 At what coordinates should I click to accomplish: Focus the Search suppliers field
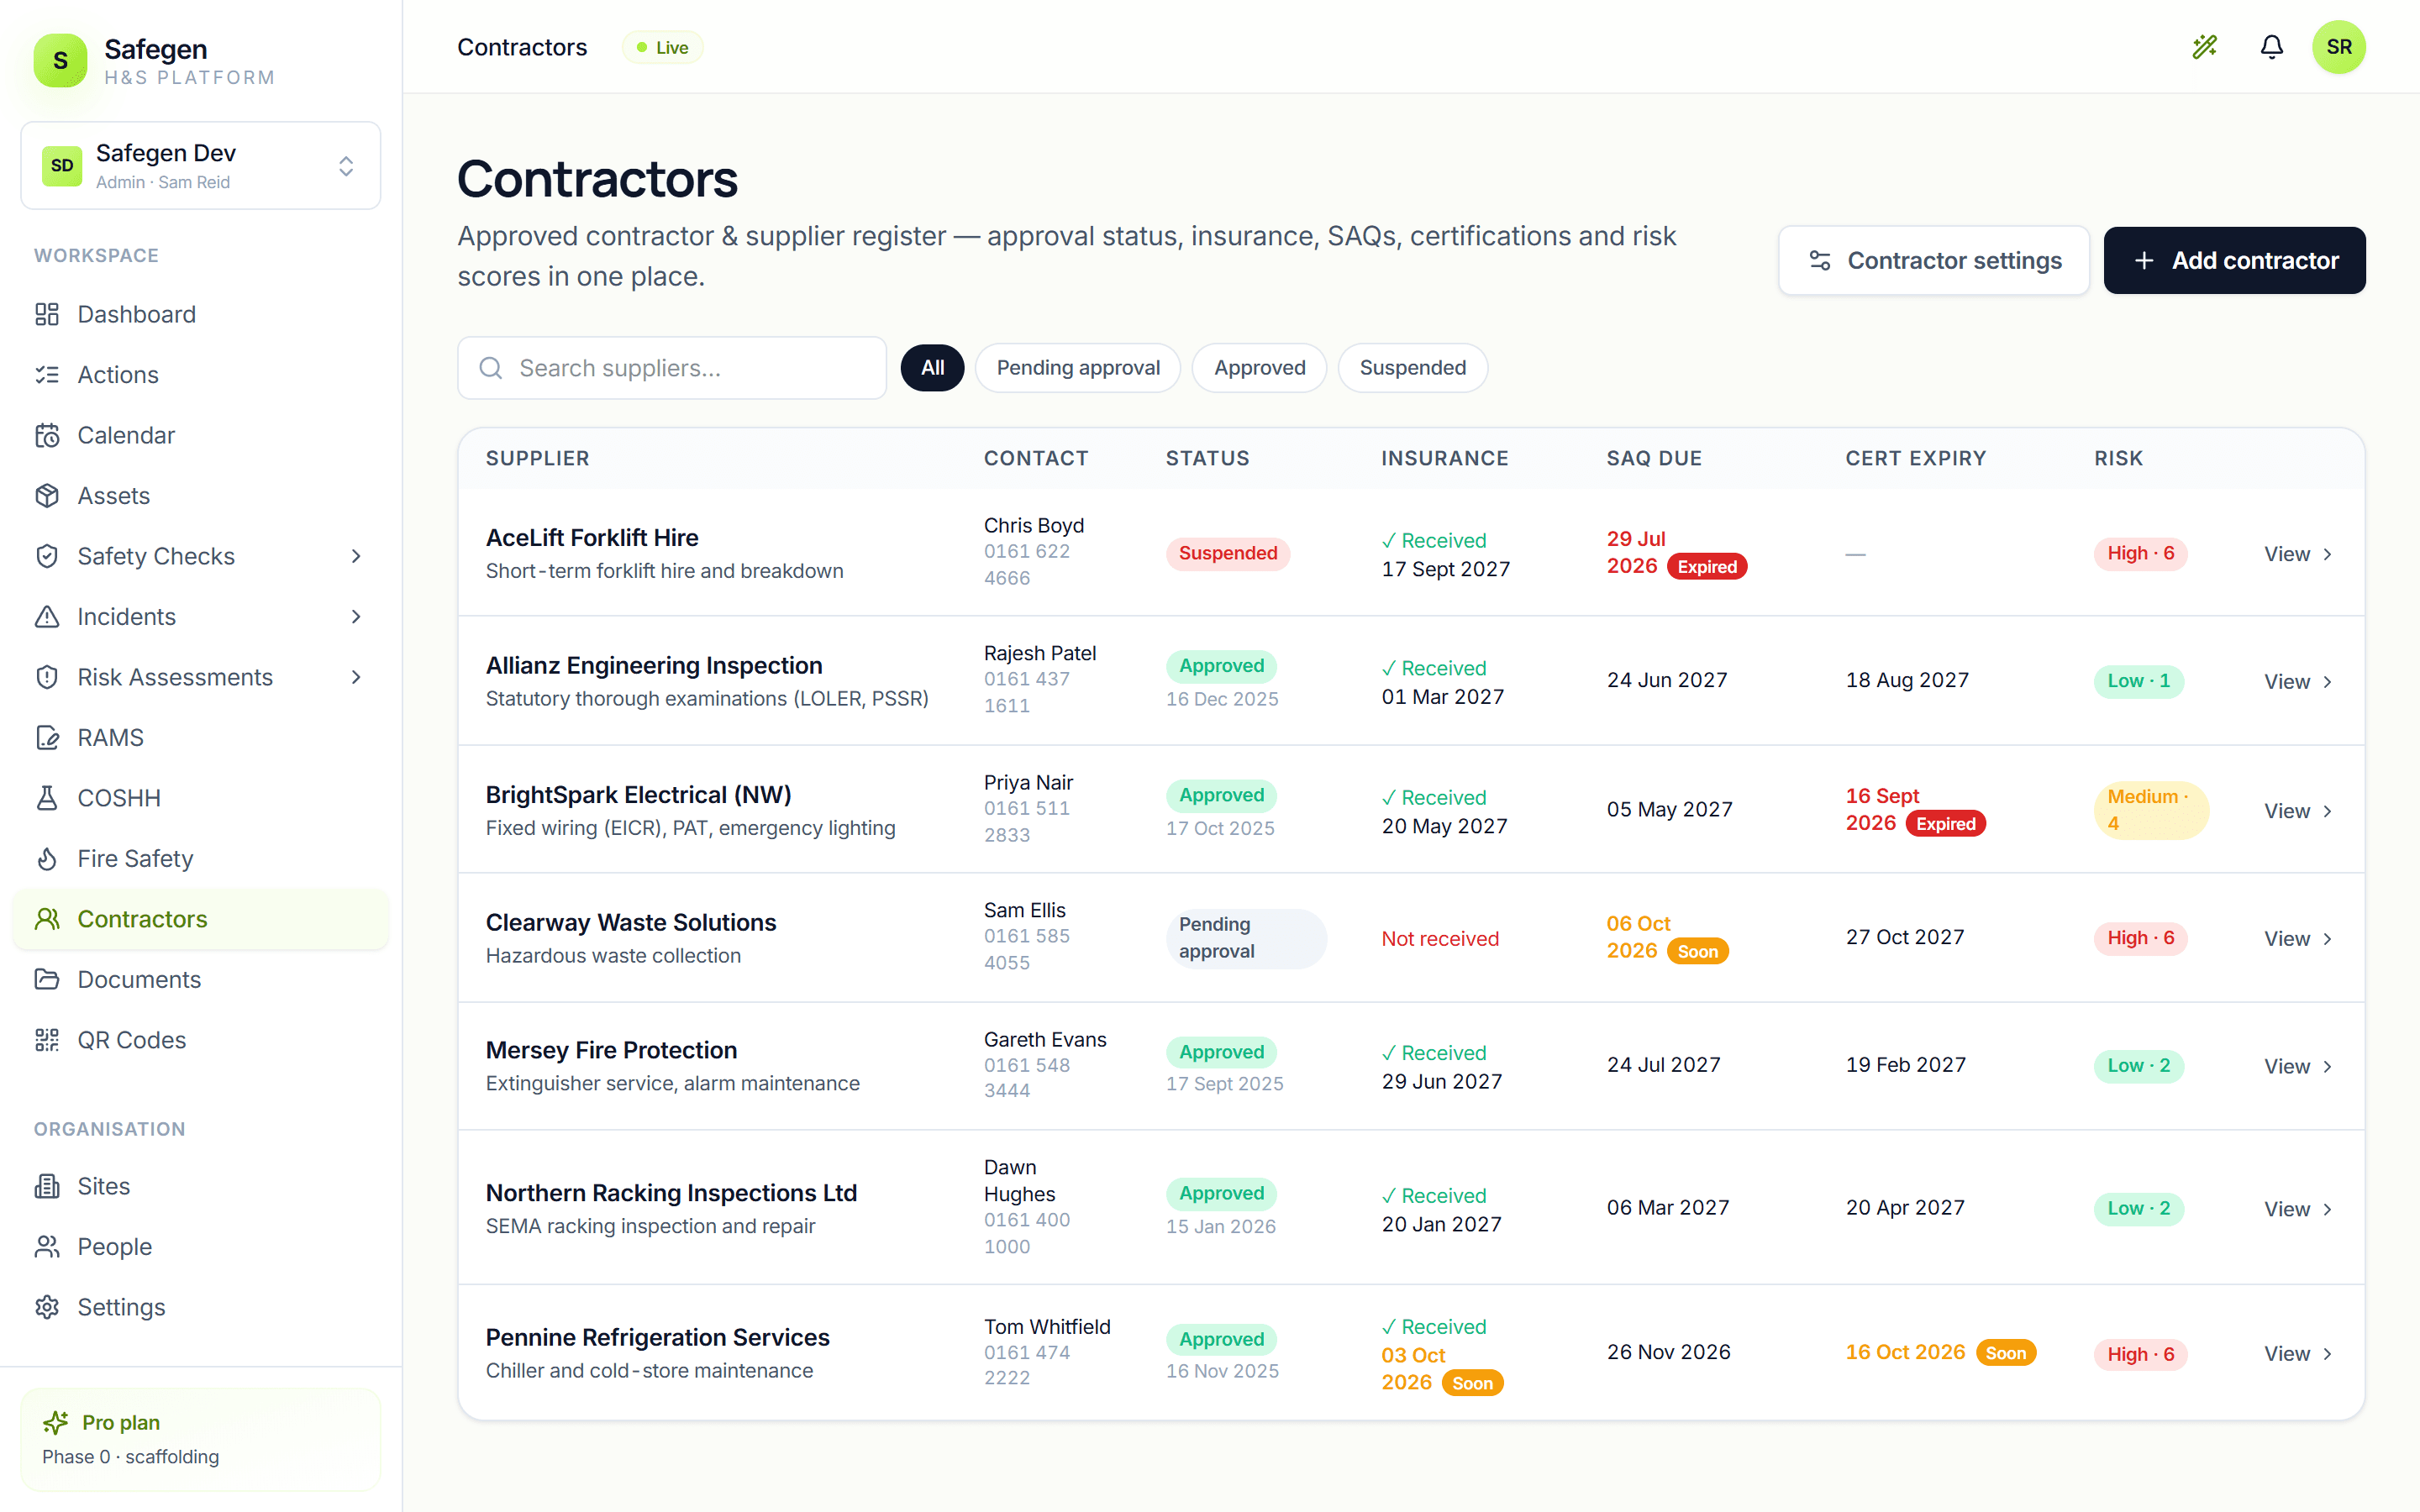(672, 368)
